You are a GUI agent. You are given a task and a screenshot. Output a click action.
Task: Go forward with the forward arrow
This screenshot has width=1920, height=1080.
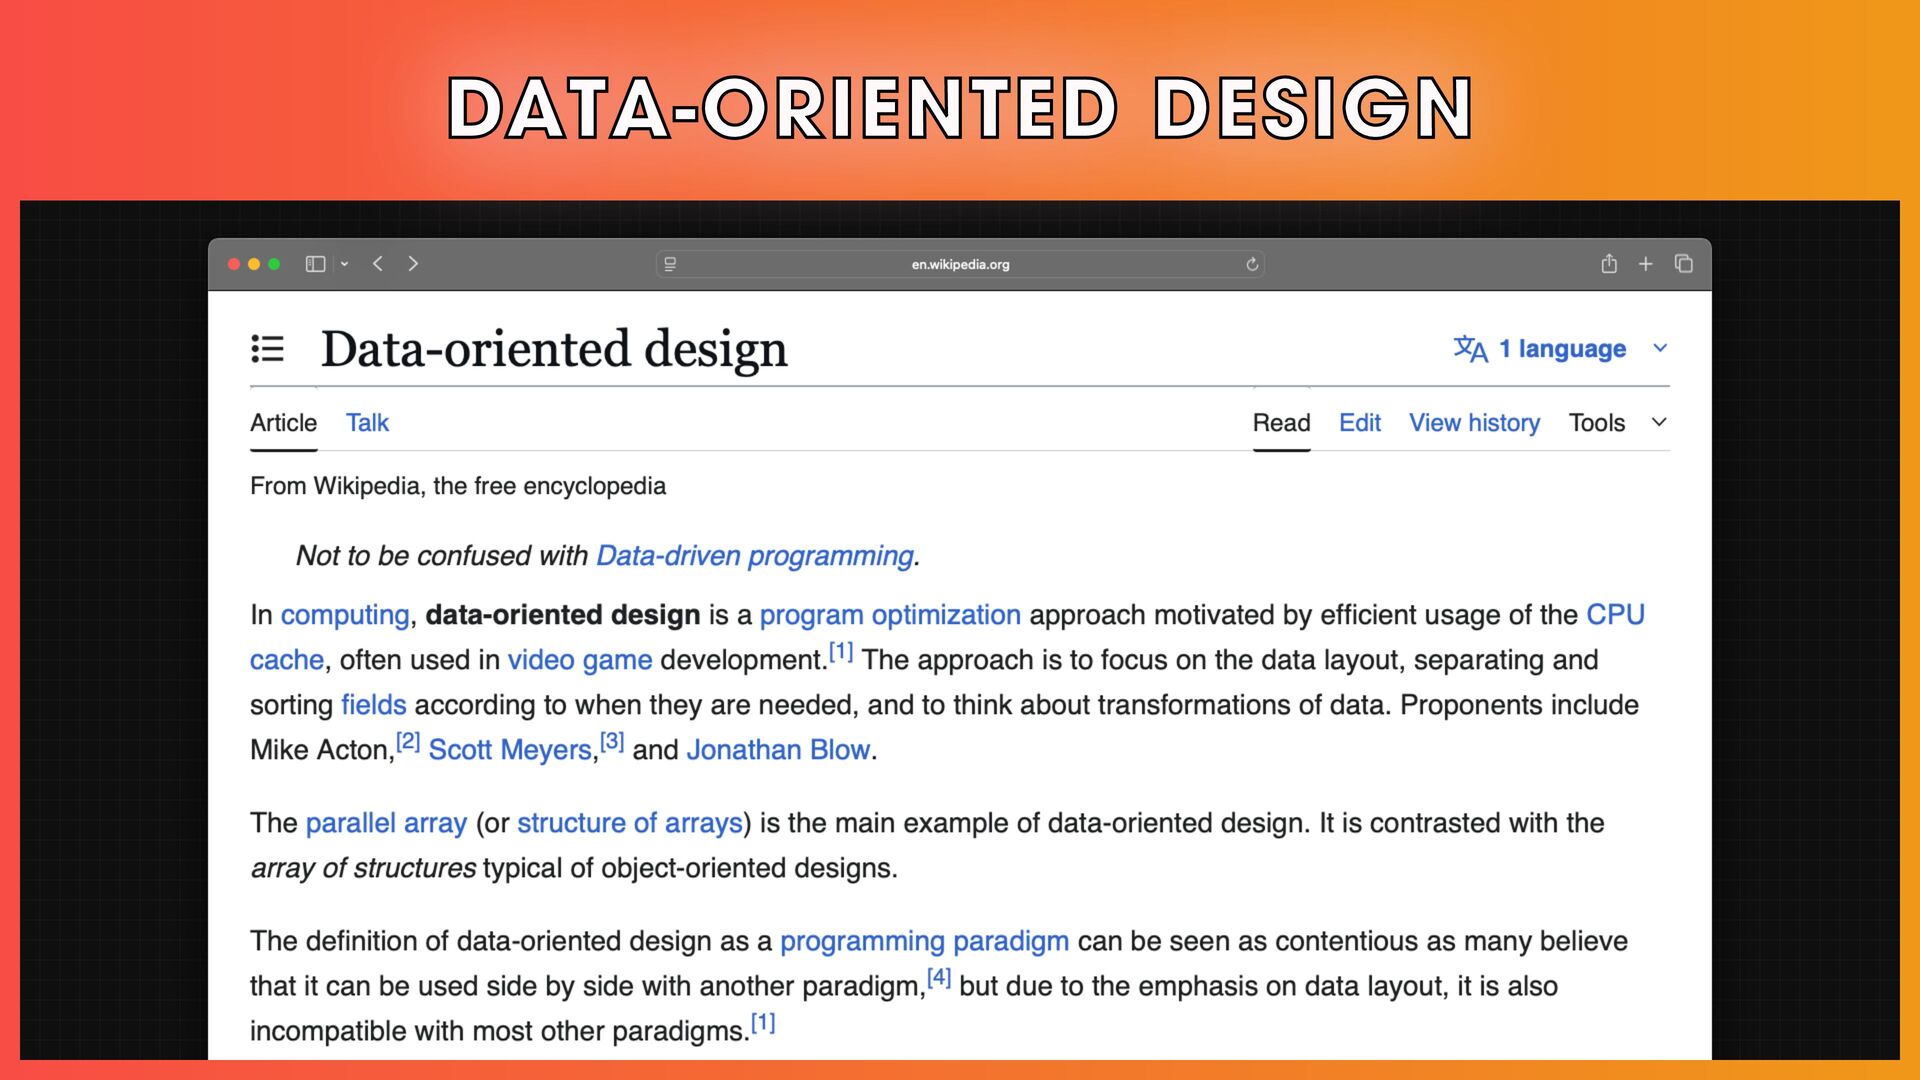click(413, 264)
